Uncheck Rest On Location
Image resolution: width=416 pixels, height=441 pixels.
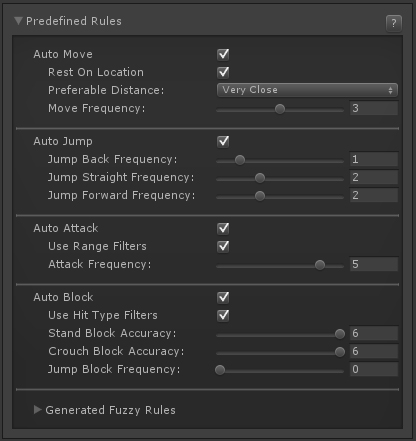click(x=223, y=72)
